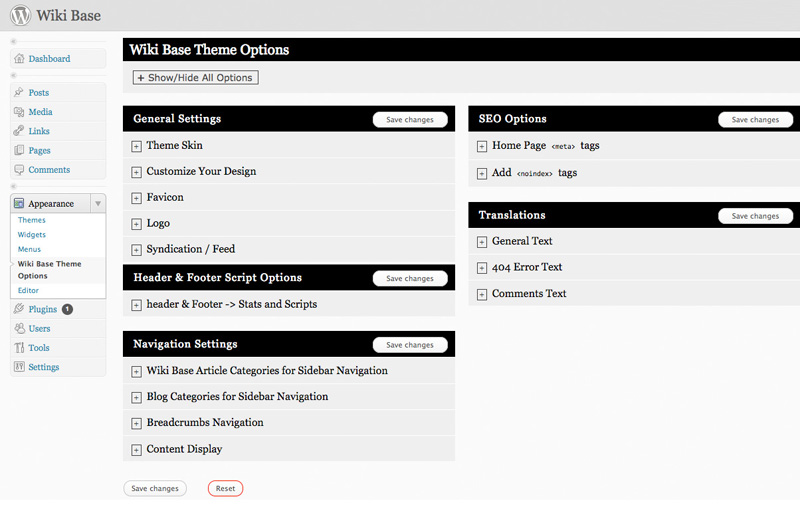Click the red Reset button
Viewport: 800px width, 511px height.
[x=226, y=488]
